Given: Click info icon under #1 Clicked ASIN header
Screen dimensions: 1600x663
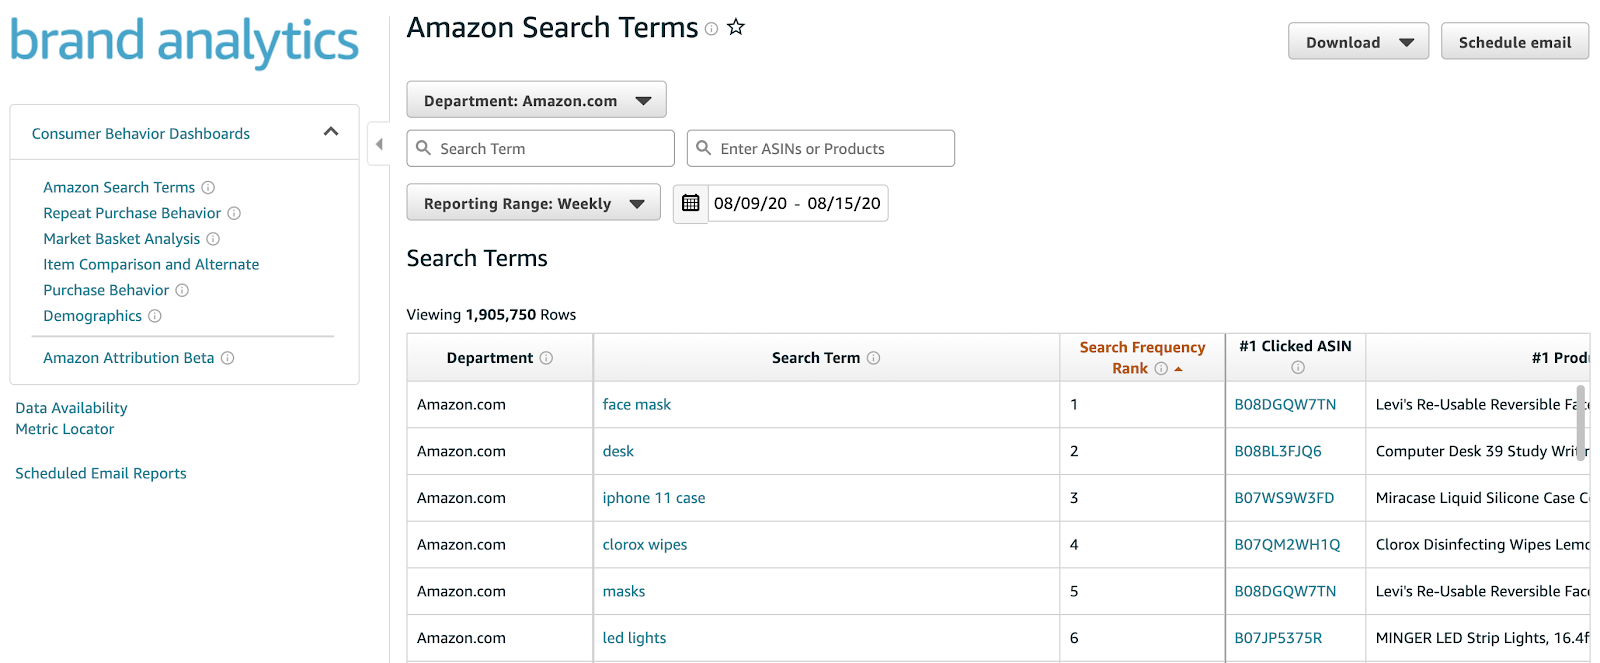Looking at the screenshot, I should [x=1297, y=368].
